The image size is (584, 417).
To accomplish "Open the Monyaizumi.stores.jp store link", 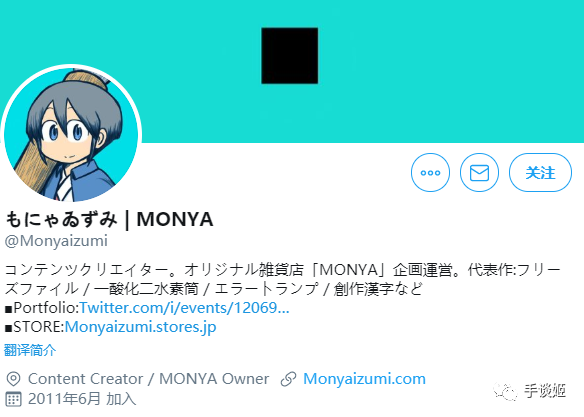I will pos(140,327).
